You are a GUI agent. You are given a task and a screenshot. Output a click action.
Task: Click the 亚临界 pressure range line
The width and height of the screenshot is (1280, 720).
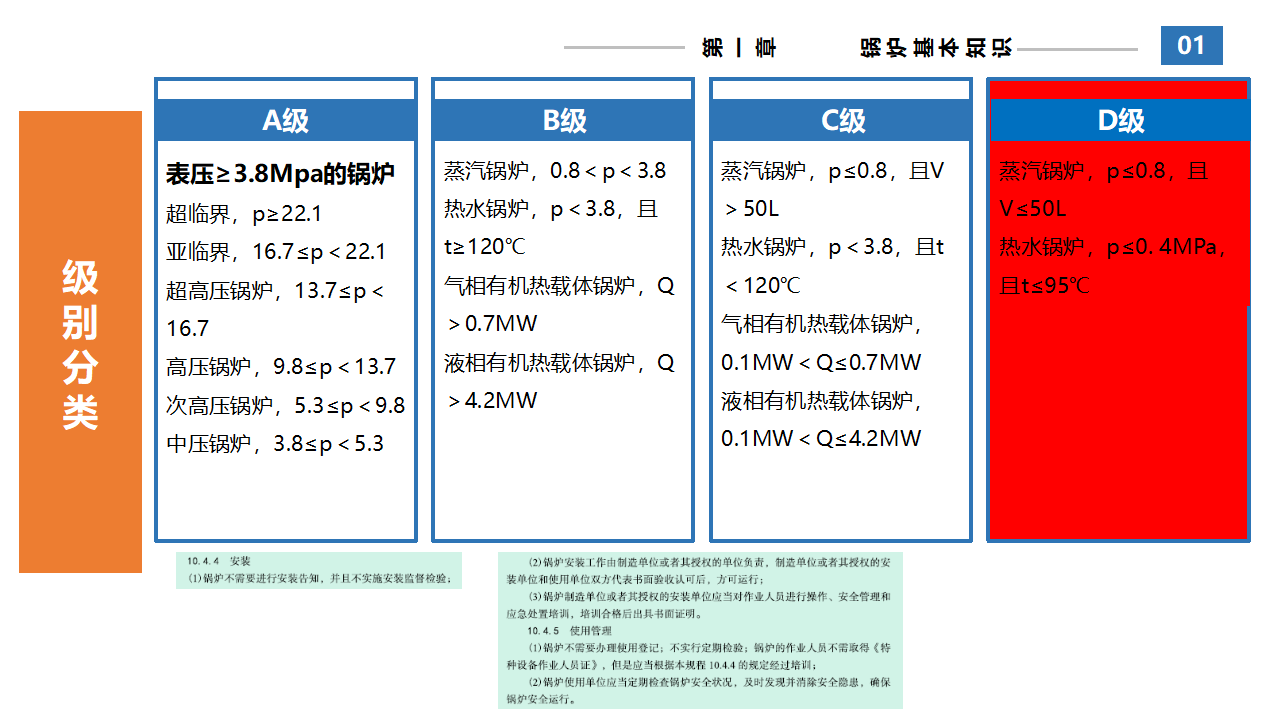[275, 252]
